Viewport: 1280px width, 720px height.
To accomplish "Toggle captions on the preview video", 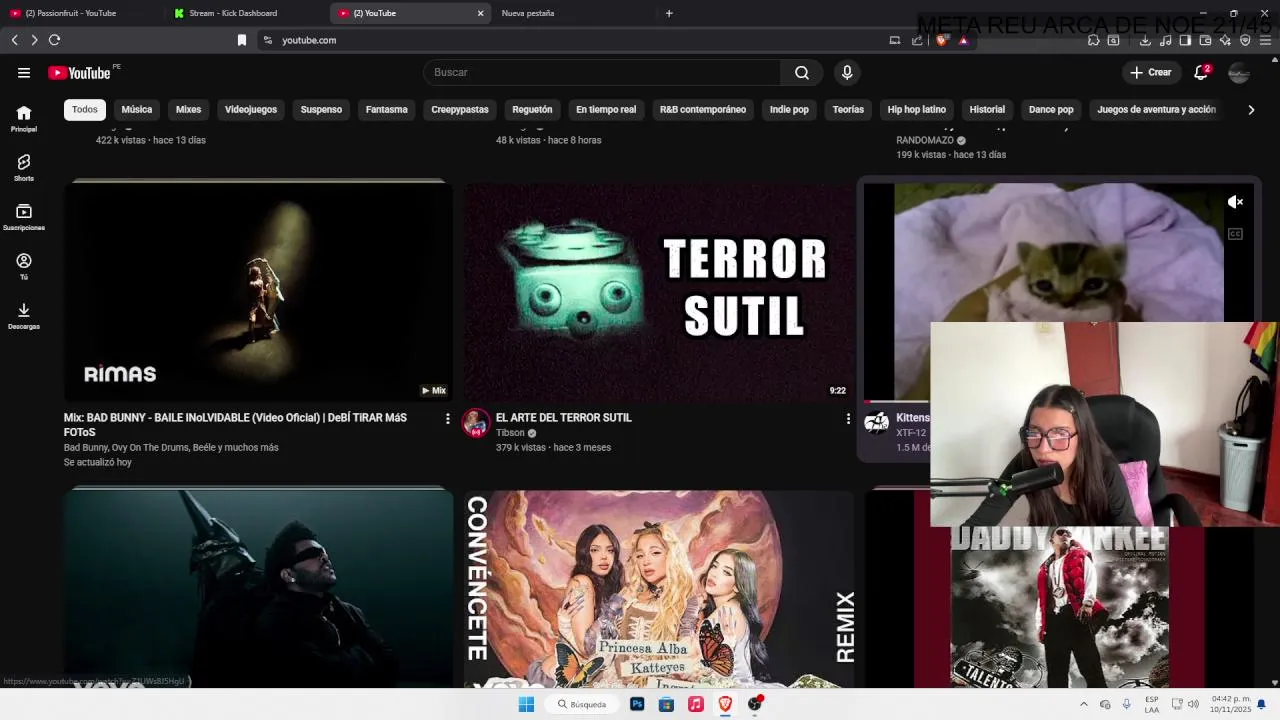I will (x=1235, y=234).
